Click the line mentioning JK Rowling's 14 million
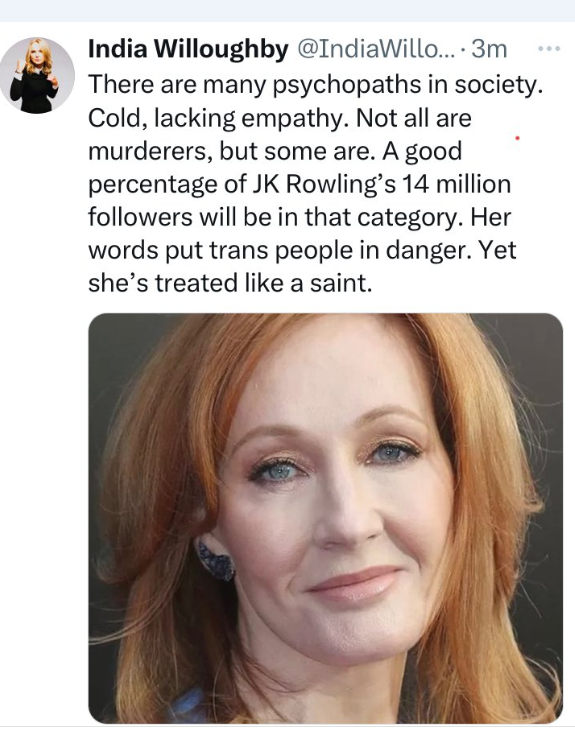The height and width of the screenshot is (730, 575). [x=299, y=184]
